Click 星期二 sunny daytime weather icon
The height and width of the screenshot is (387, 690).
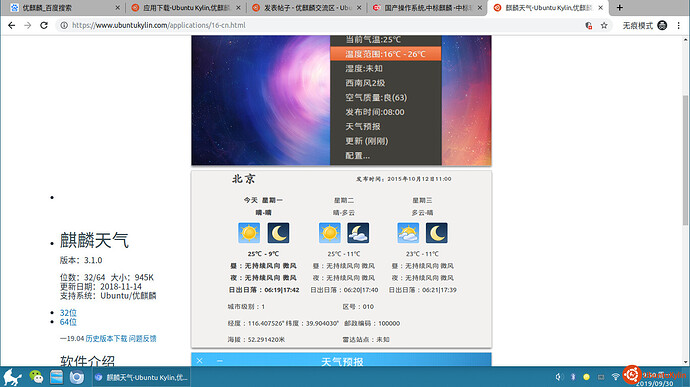[x=330, y=233]
